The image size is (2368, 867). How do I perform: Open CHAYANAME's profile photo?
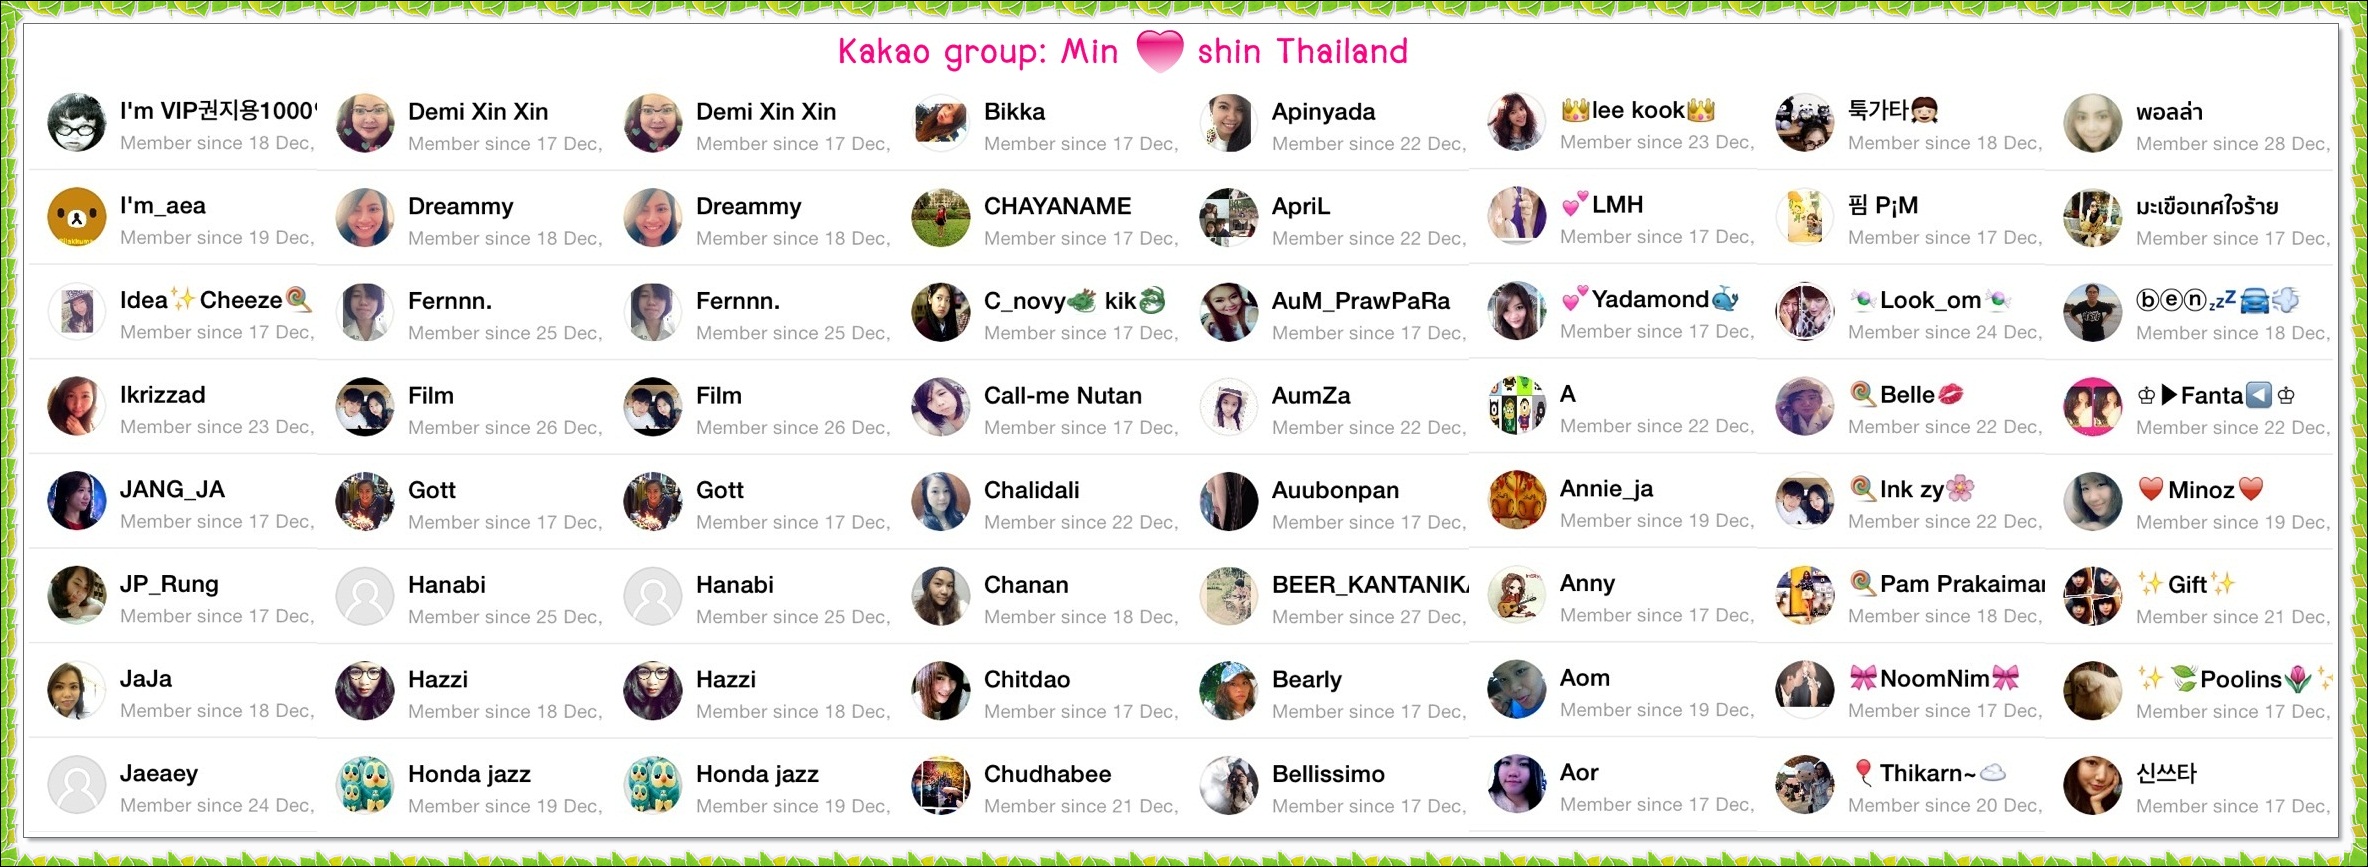941,217
